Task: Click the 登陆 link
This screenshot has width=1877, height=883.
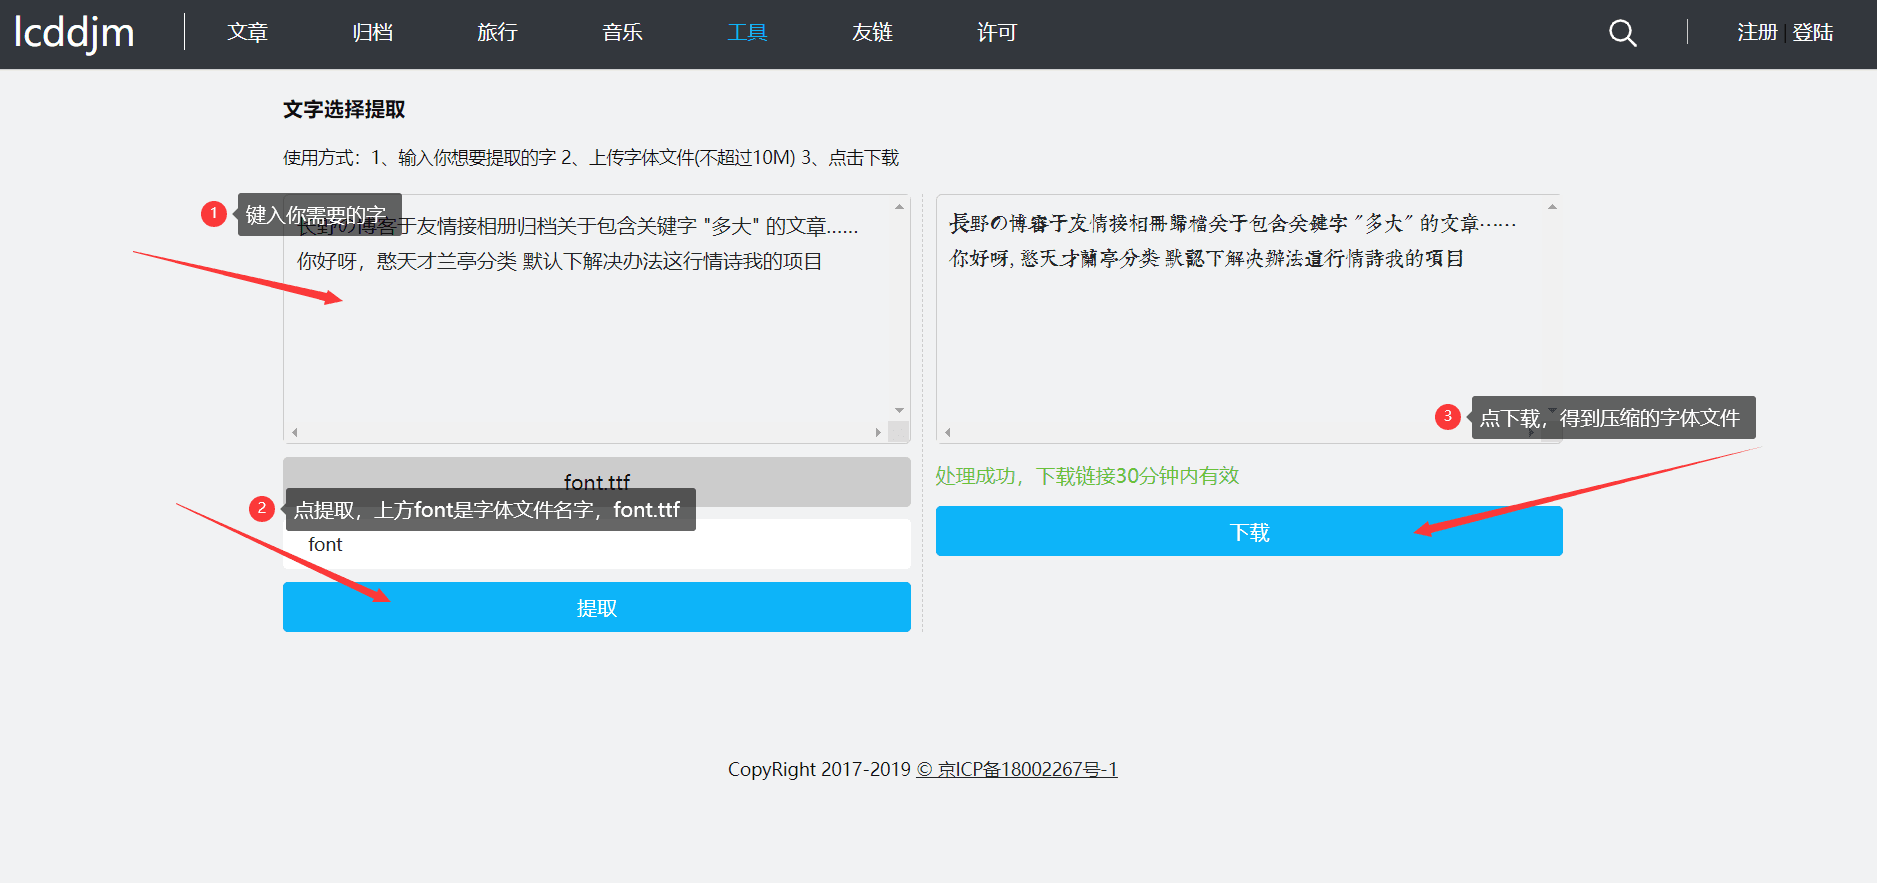Action: pyautogui.click(x=1813, y=33)
